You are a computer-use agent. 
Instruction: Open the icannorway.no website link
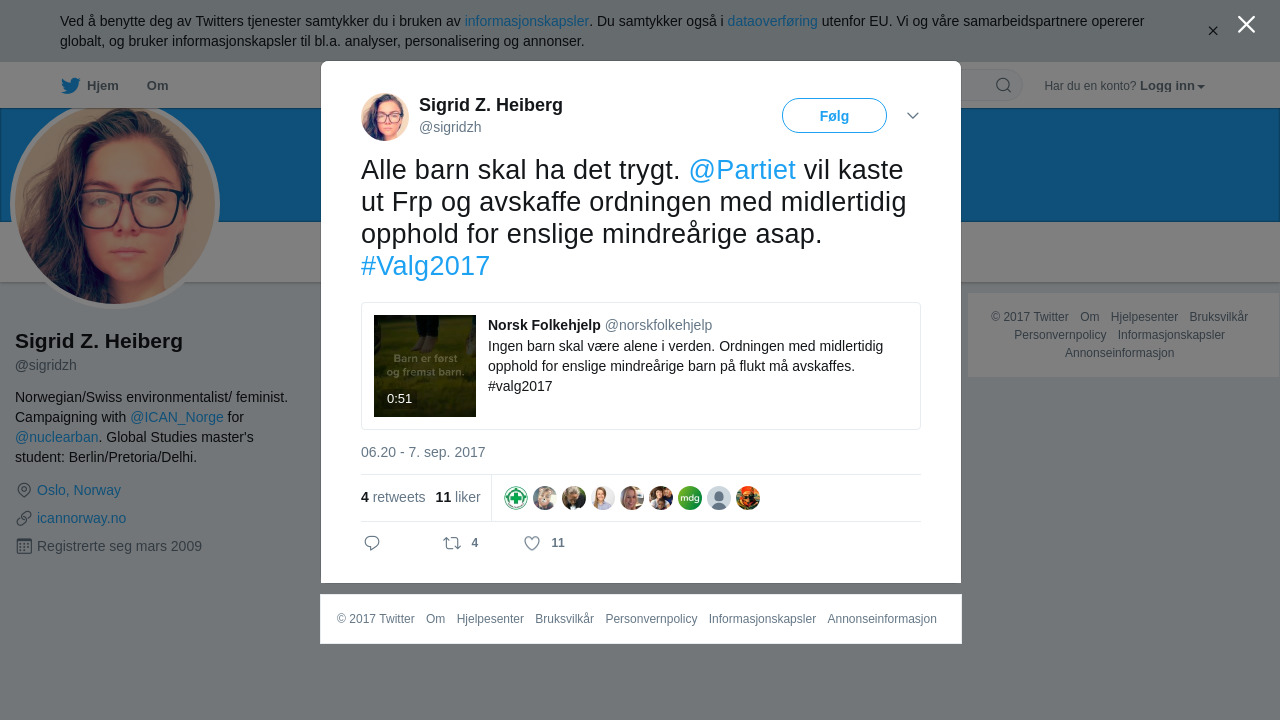point(82,518)
